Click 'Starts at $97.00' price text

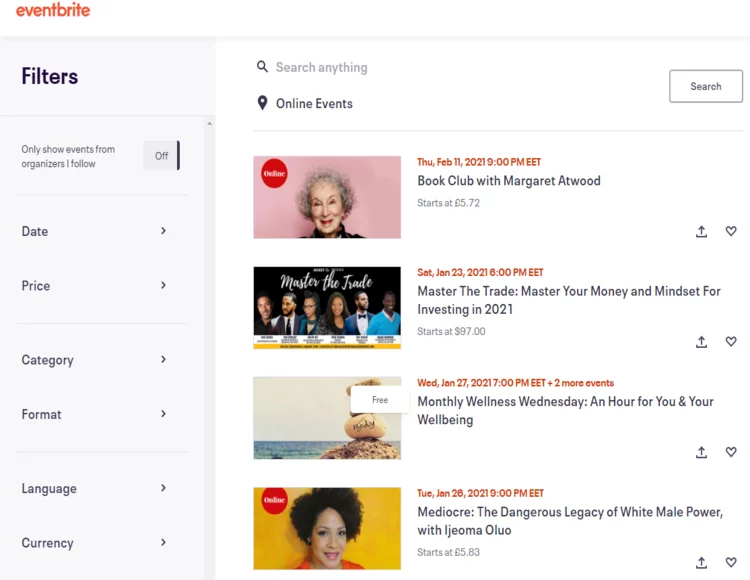(451, 331)
